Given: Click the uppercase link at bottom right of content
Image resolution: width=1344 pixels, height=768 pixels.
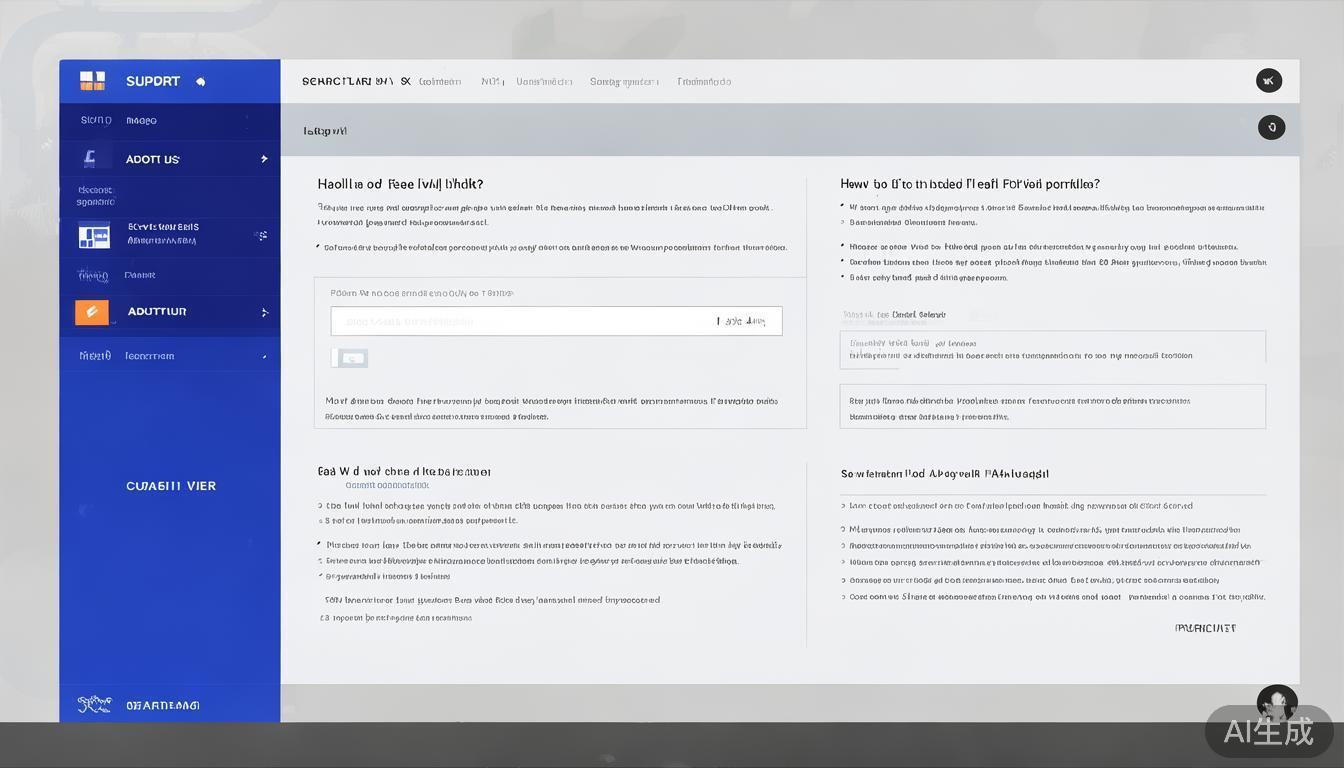Looking at the screenshot, I should [x=1205, y=628].
